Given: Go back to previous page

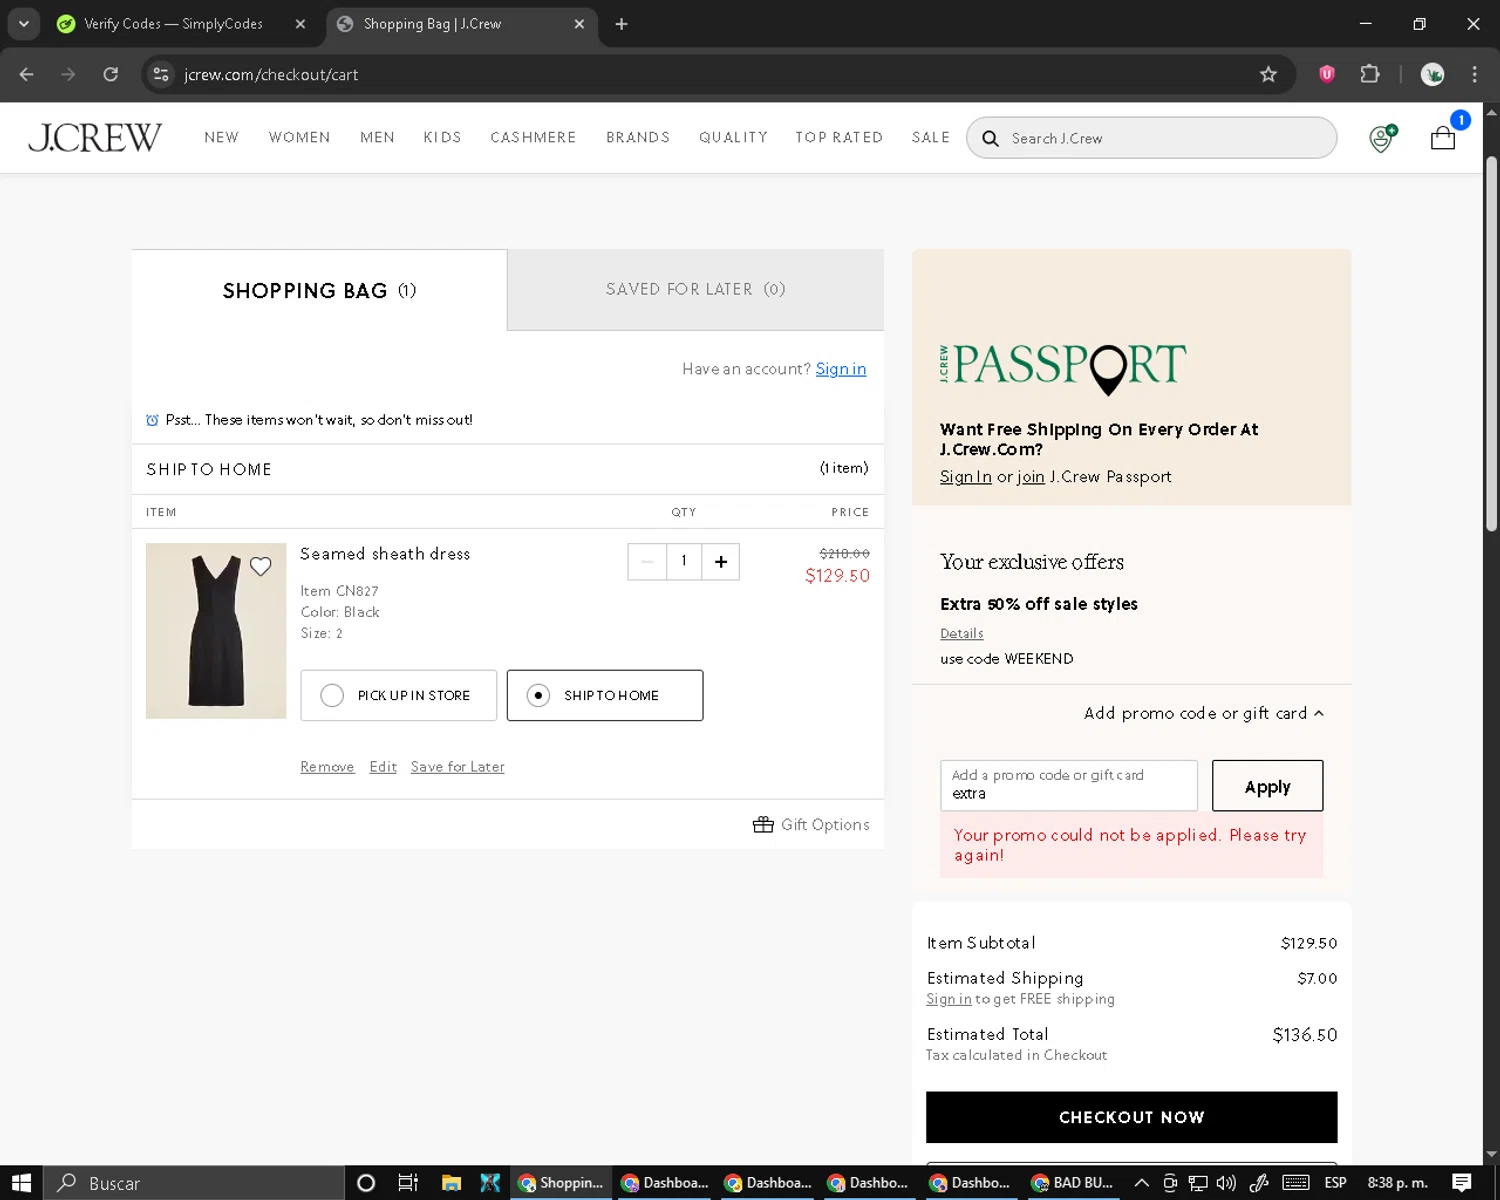Looking at the screenshot, I should tap(27, 74).
